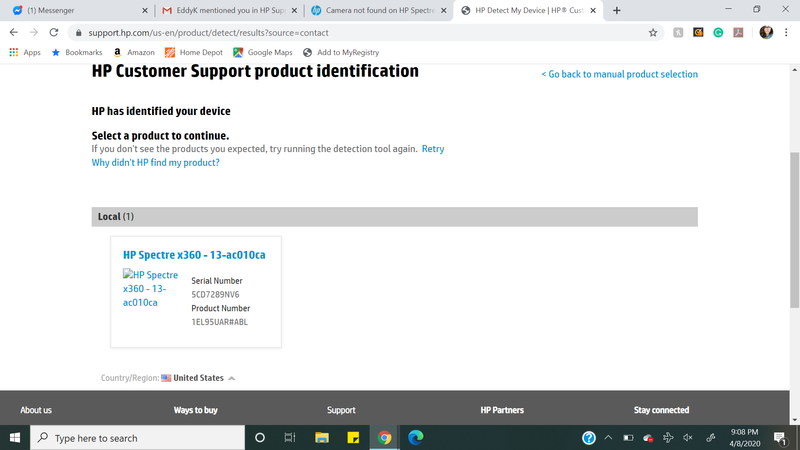The height and width of the screenshot is (450, 800).
Task: Click the HP Support Assistant question mark icon
Action: (x=589, y=438)
